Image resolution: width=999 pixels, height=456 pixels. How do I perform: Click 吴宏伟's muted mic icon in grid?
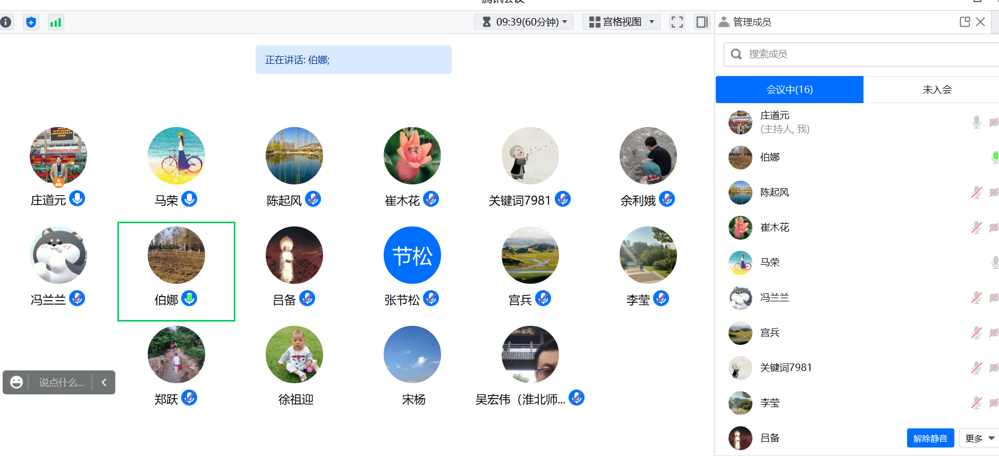pos(576,398)
